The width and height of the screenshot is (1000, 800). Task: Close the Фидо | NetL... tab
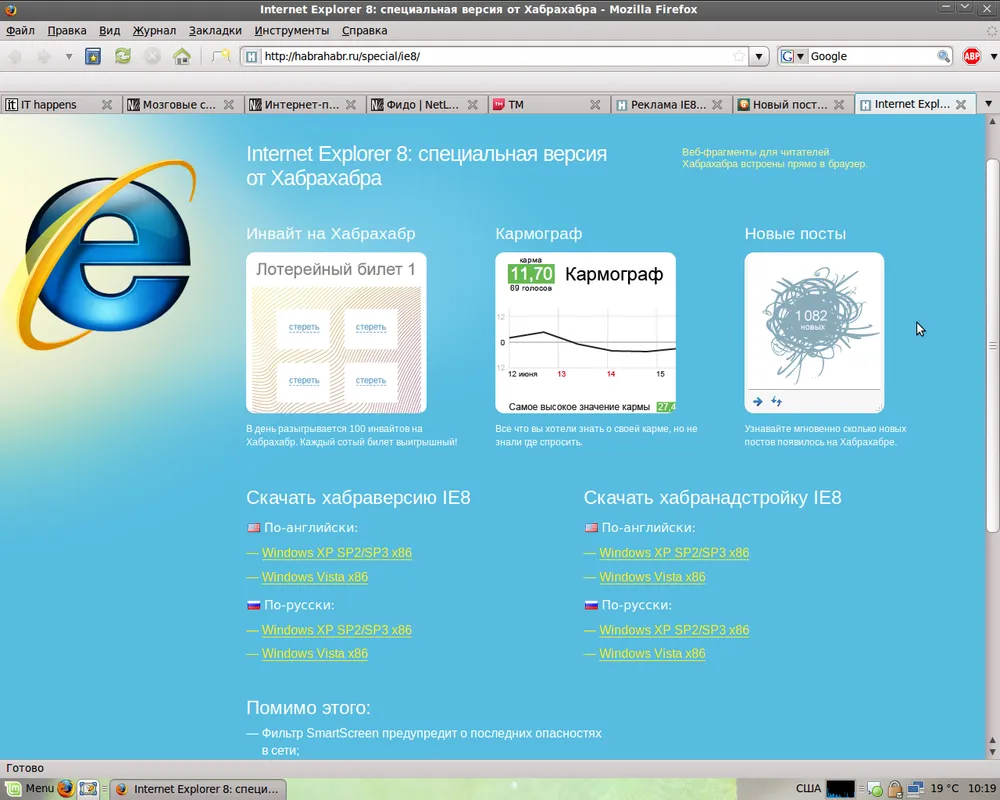click(473, 105)
